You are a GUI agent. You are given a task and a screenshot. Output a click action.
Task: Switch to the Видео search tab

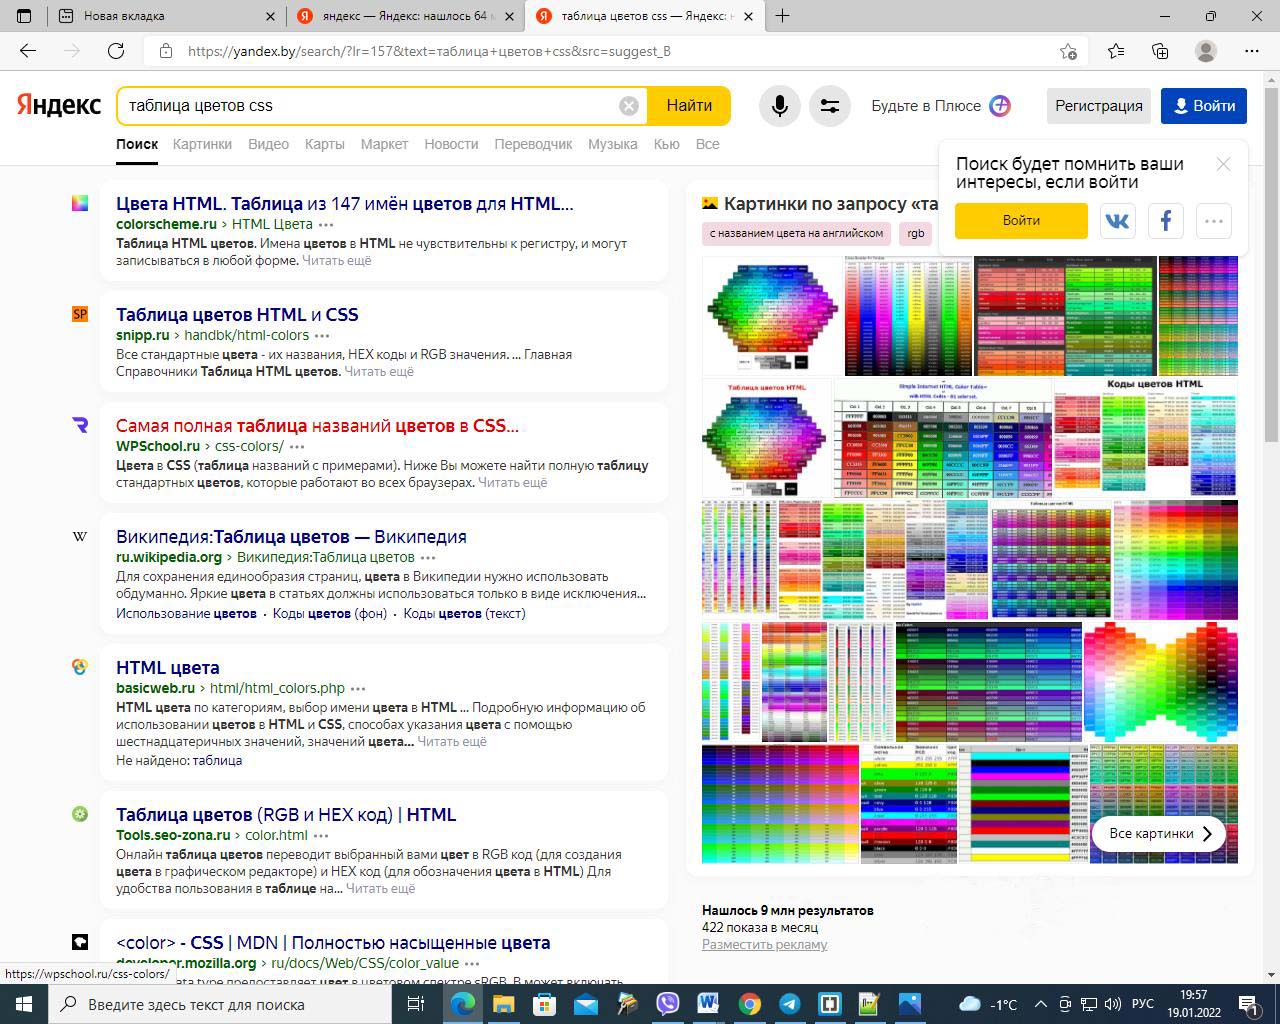pos(268,144)
